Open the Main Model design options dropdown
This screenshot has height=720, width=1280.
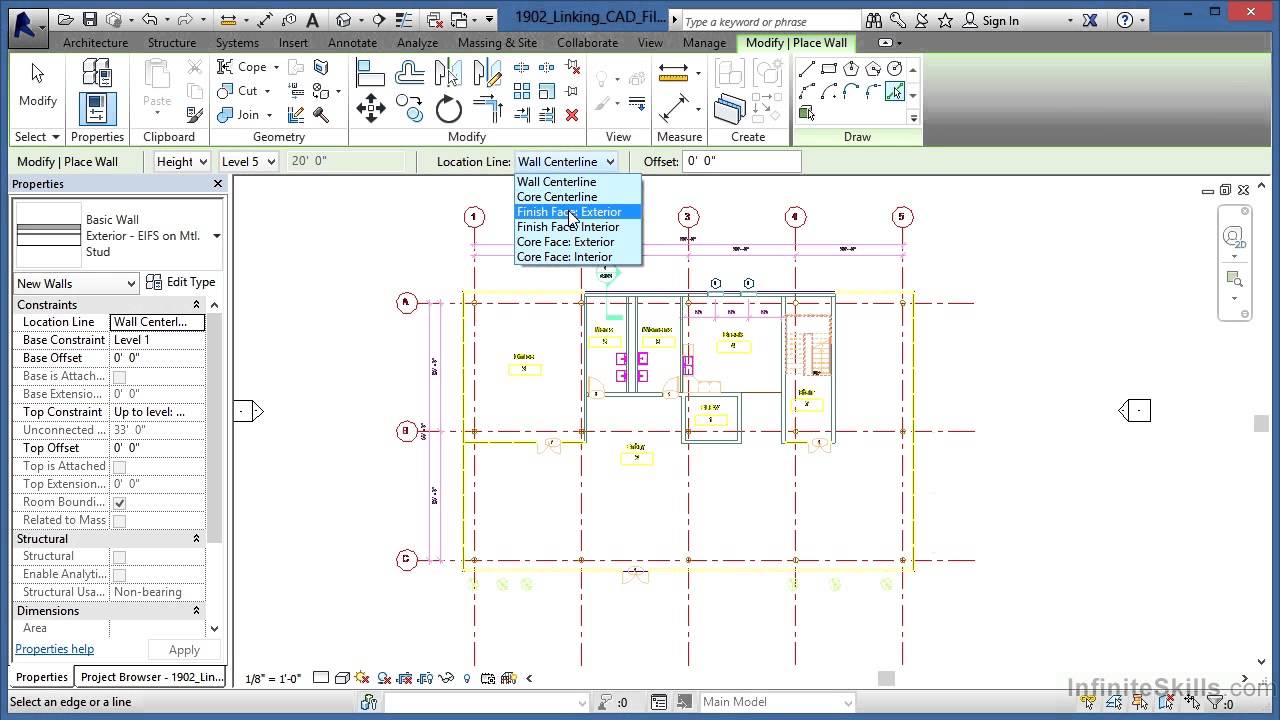pos(778,702)
